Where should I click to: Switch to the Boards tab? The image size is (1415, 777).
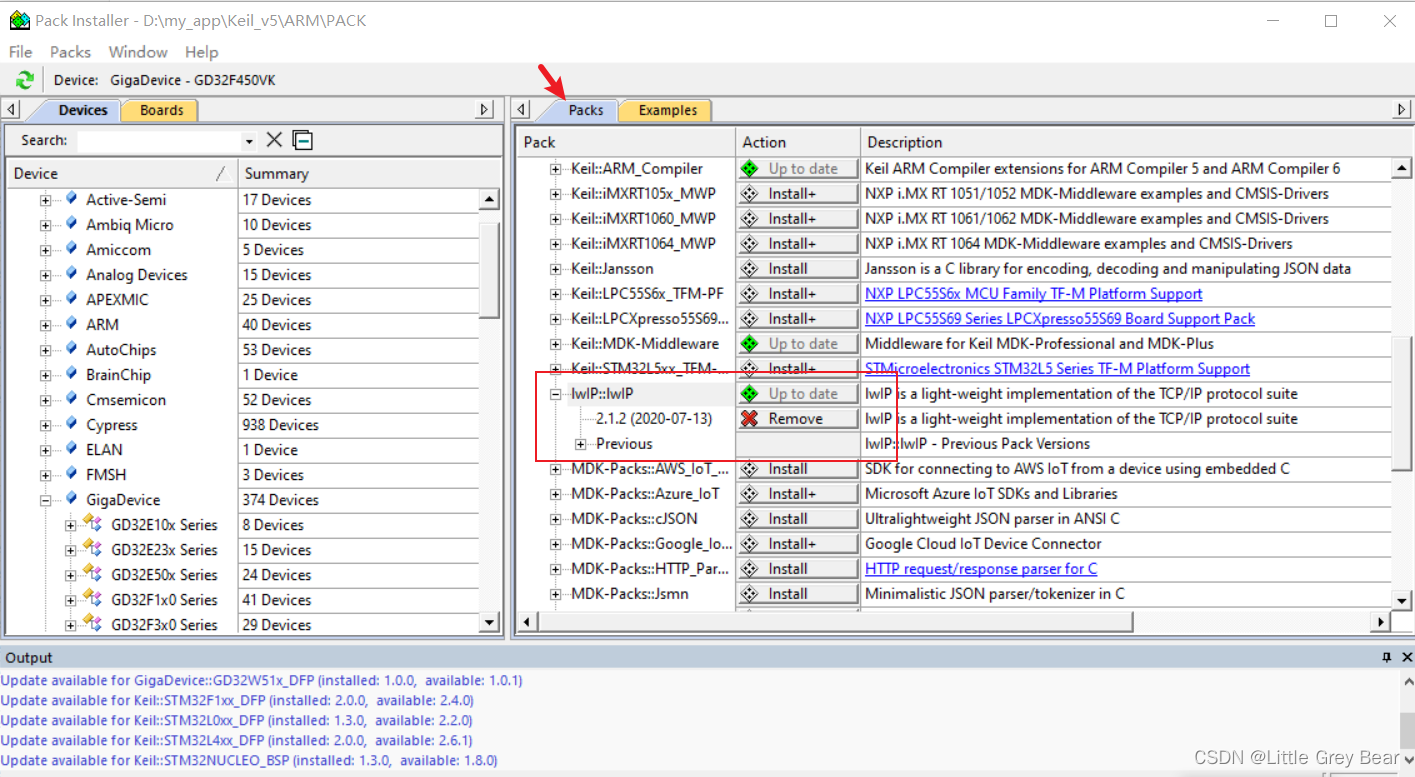click(162, 110)
